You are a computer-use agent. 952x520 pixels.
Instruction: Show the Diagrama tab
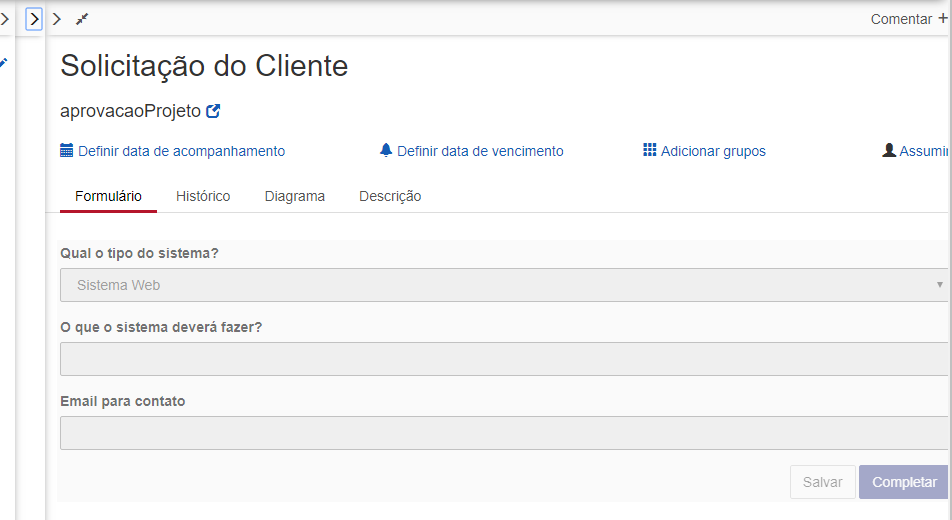point(294,196)
